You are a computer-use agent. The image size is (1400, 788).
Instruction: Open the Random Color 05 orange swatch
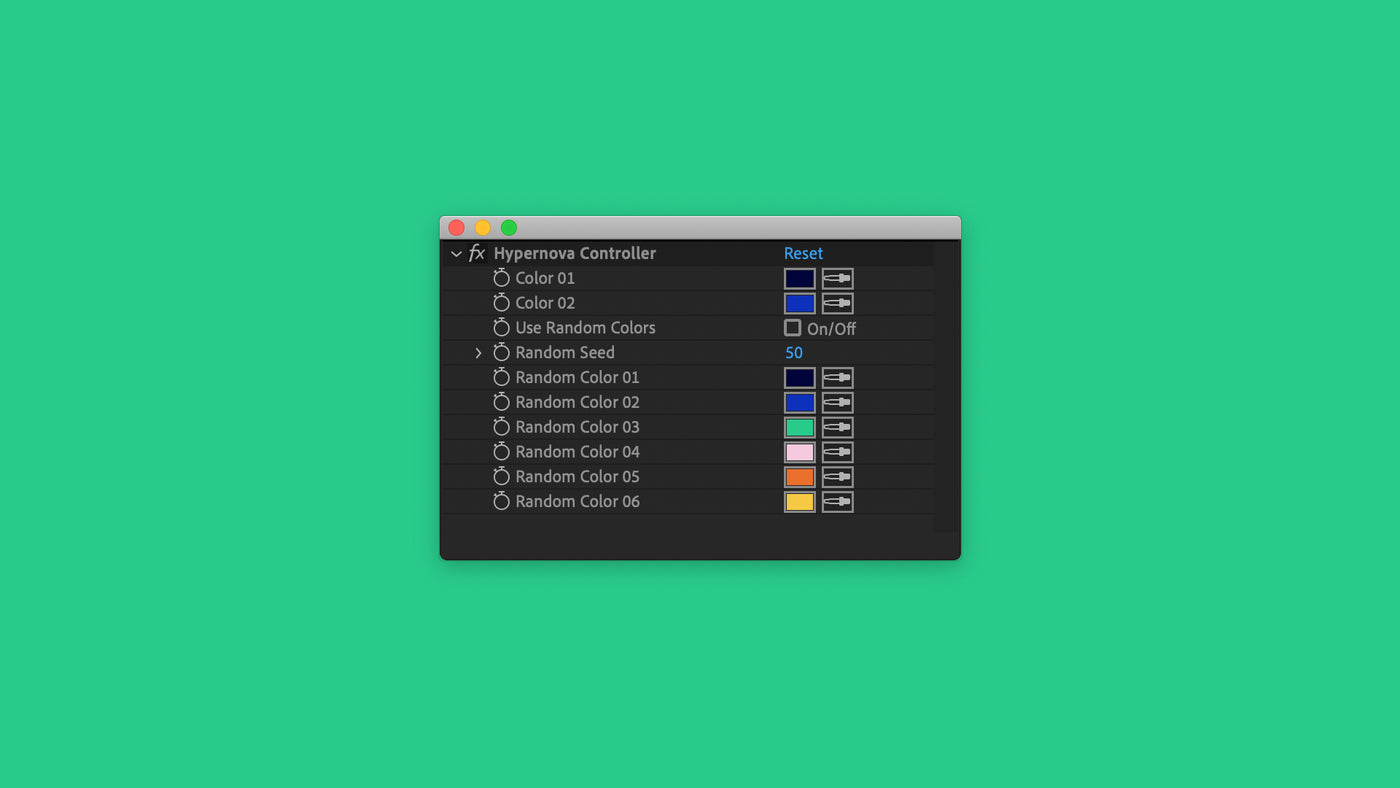(800, 477)
